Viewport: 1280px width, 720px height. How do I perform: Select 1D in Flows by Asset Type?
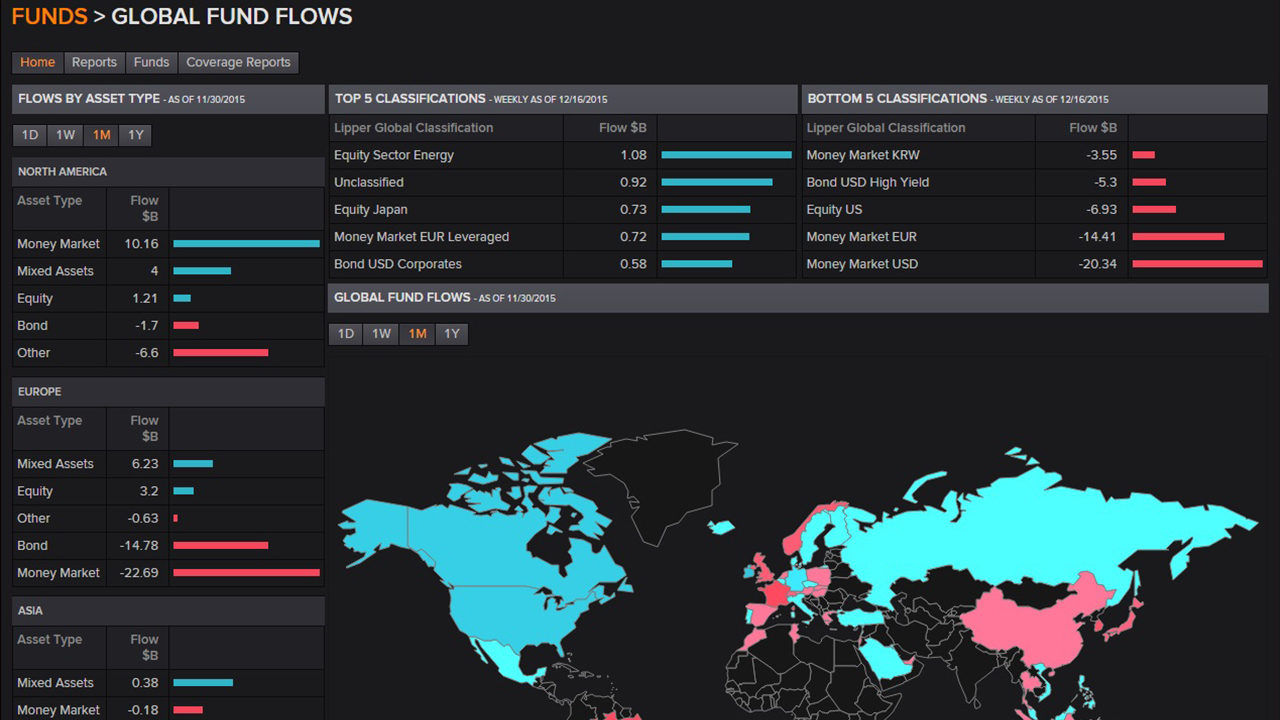[30, 135]
